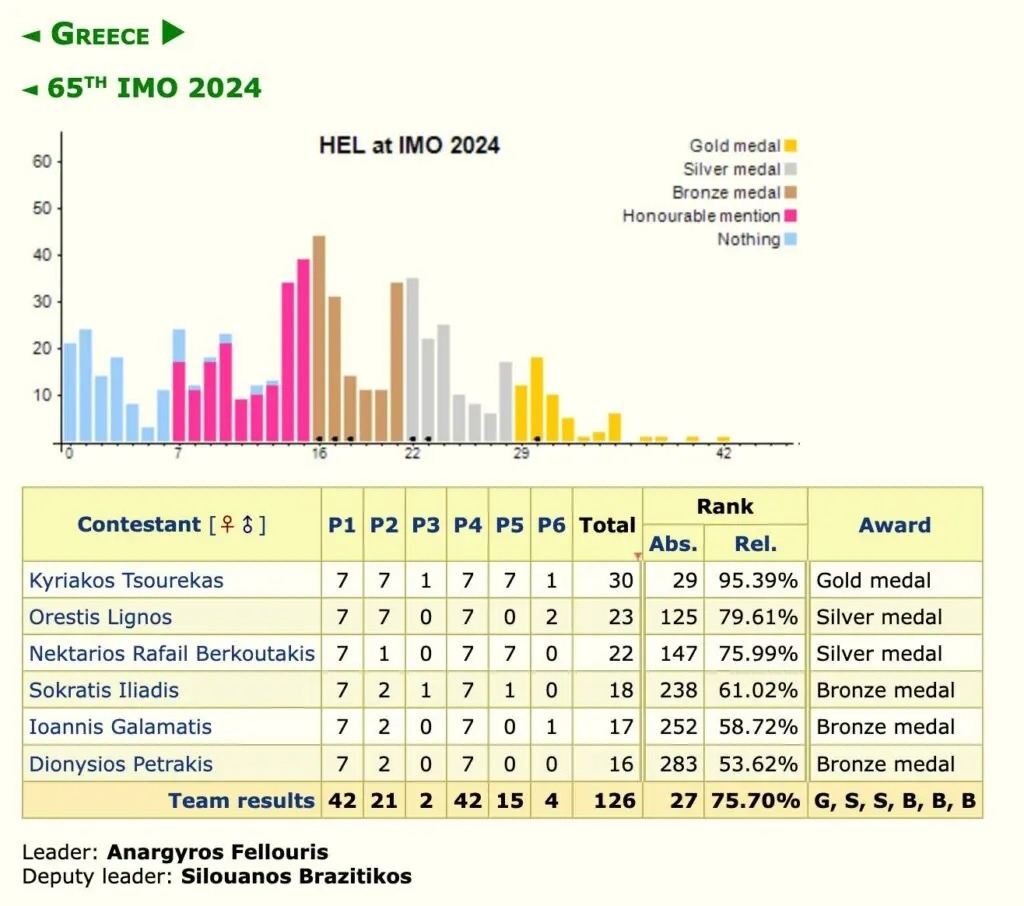This screenshot has width=1024, height=906.
Task: Click the male symbol in Contestant header
Action: (x=247, y=525)
